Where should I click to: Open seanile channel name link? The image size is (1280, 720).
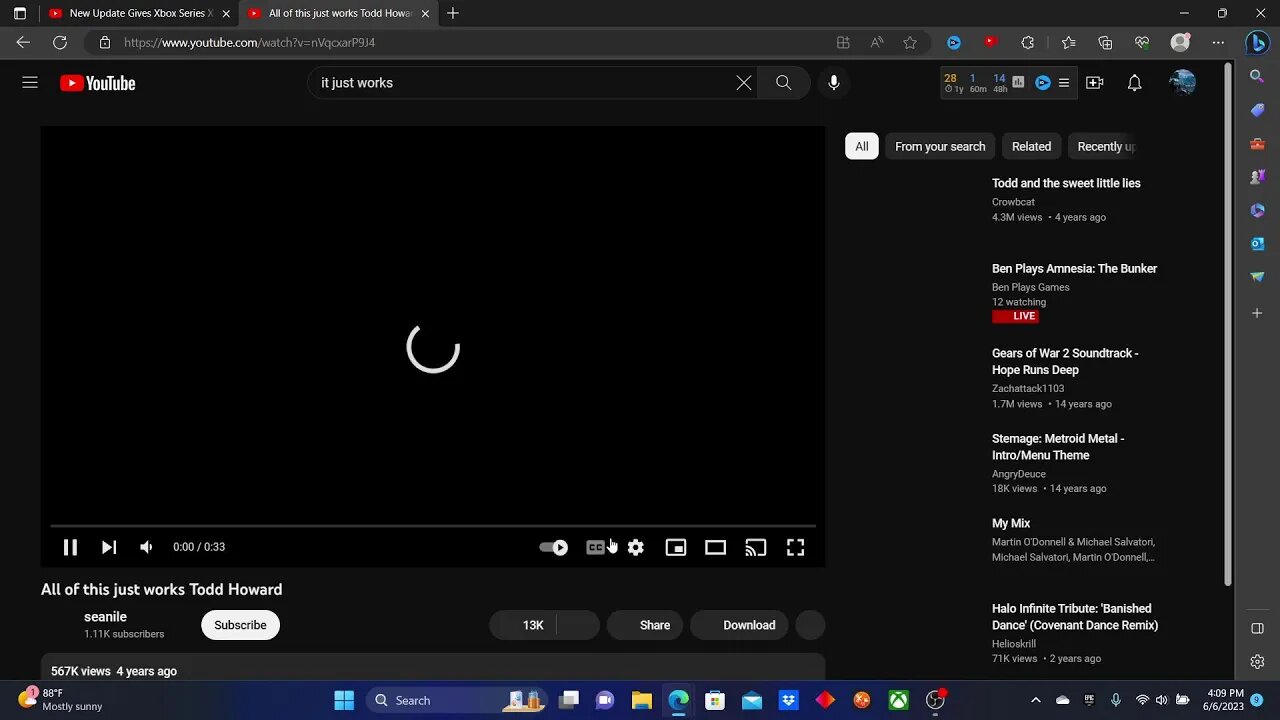pyautogui.click(x=105, y=617)
